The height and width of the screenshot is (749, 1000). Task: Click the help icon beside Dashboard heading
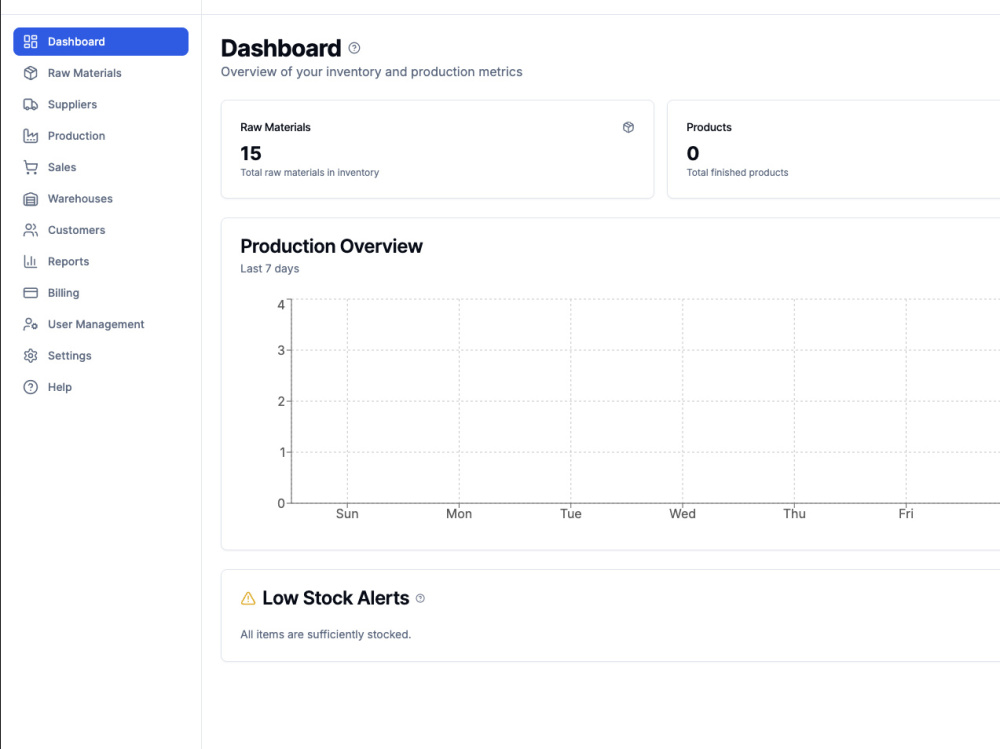tap(355, 48)
